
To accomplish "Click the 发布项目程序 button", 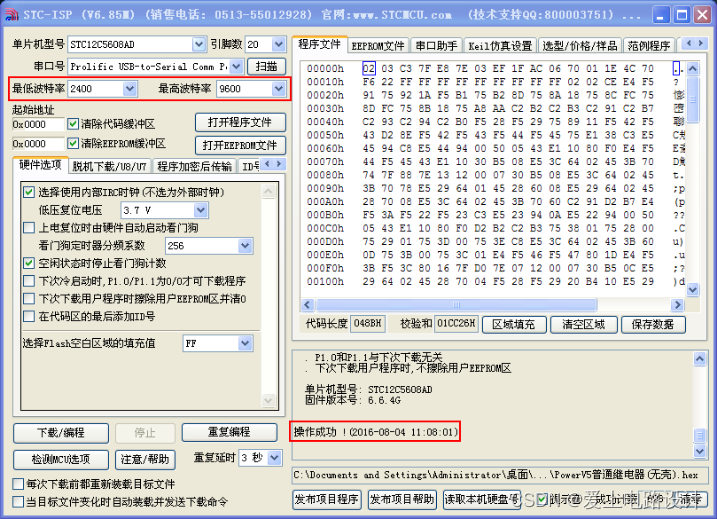I will point(327,499).
